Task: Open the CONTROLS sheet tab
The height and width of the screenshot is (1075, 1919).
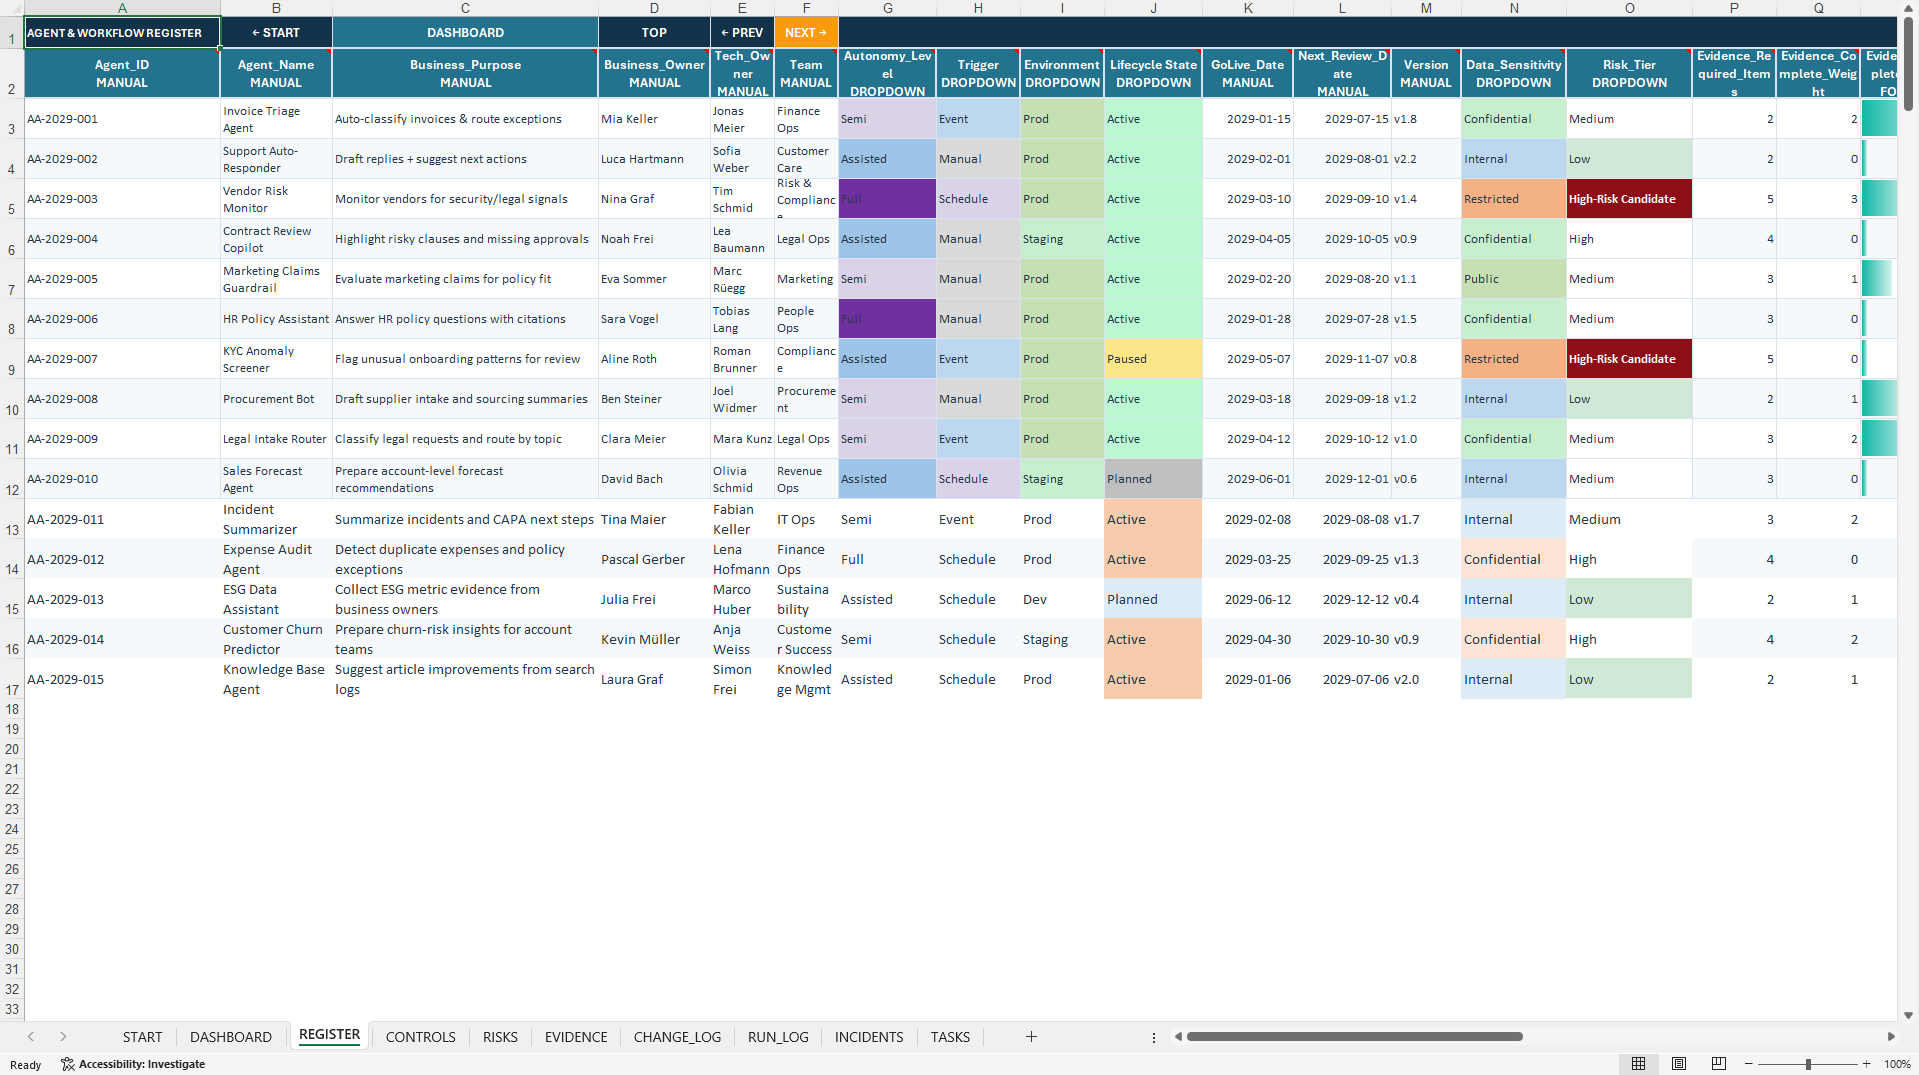Action: pyautogui.click(x=420, y=1037)
